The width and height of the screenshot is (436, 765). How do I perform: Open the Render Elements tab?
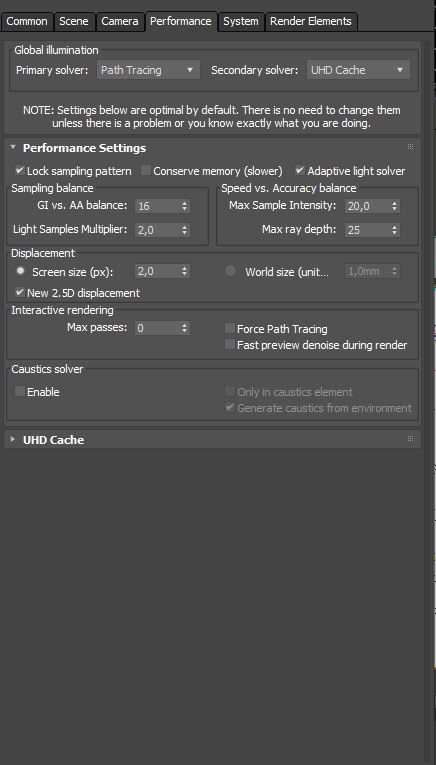[x=311, y=21]
